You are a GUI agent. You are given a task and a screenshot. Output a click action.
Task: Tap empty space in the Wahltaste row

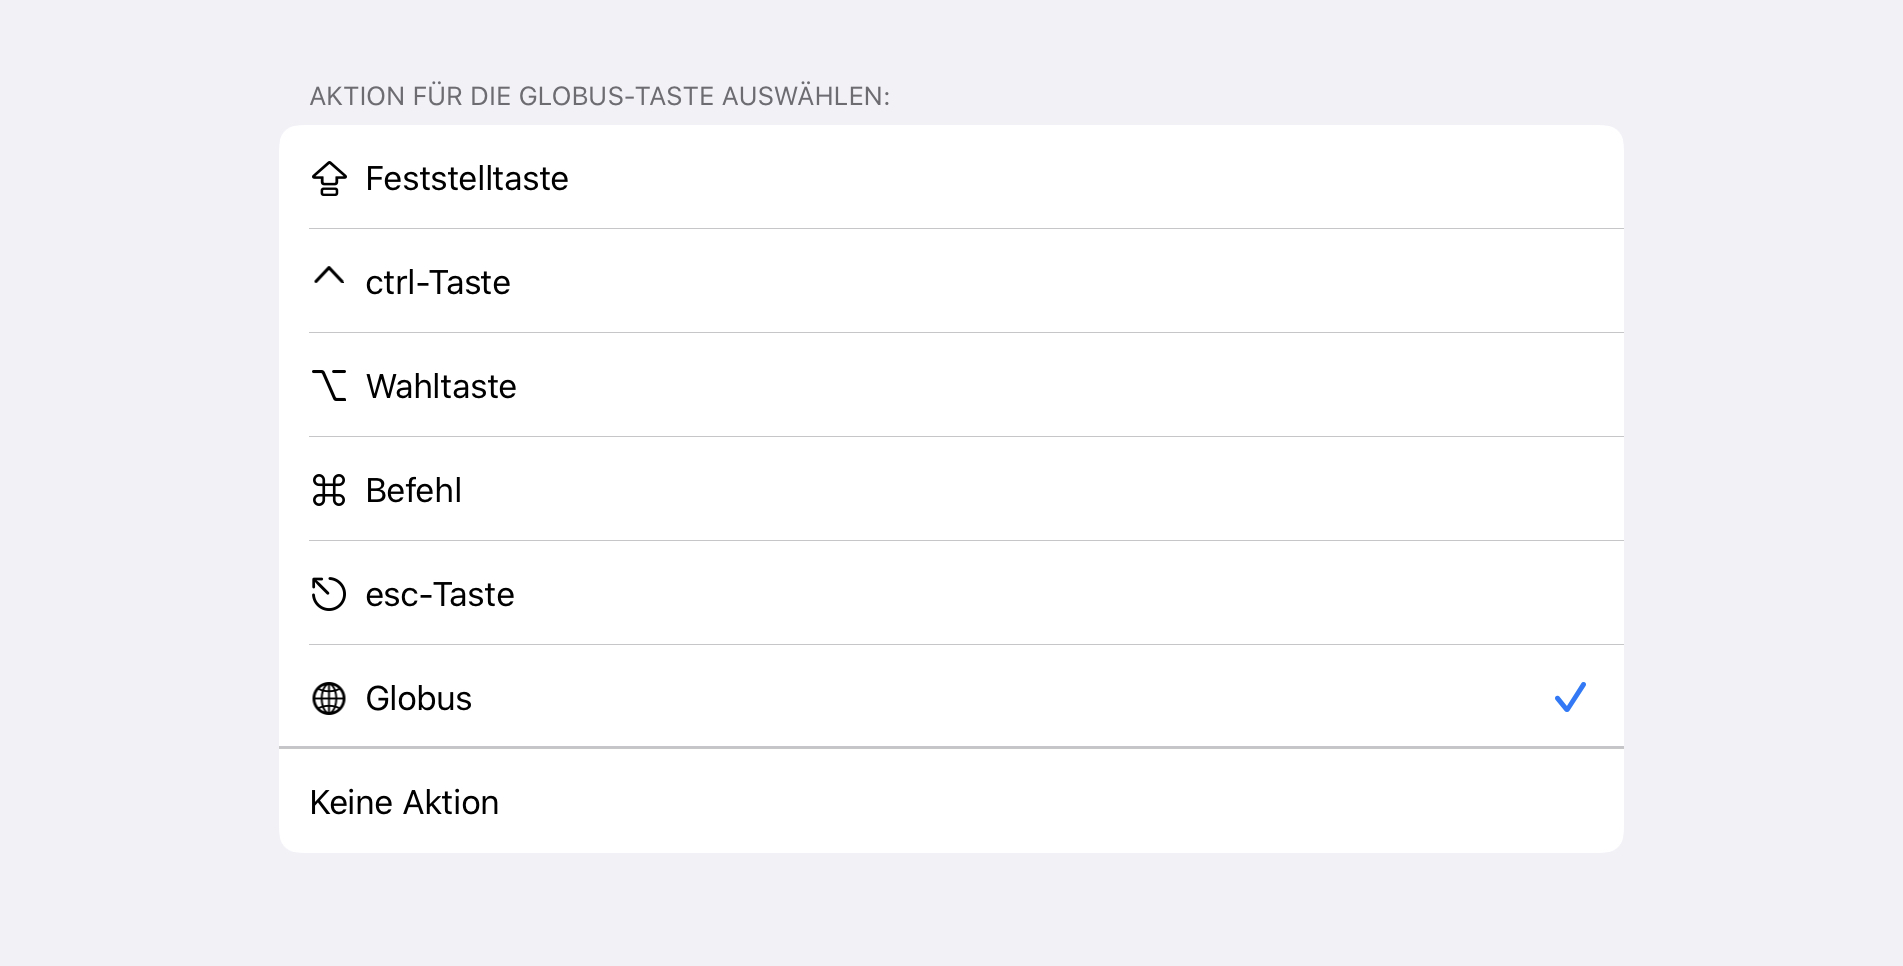(1060, 386)
